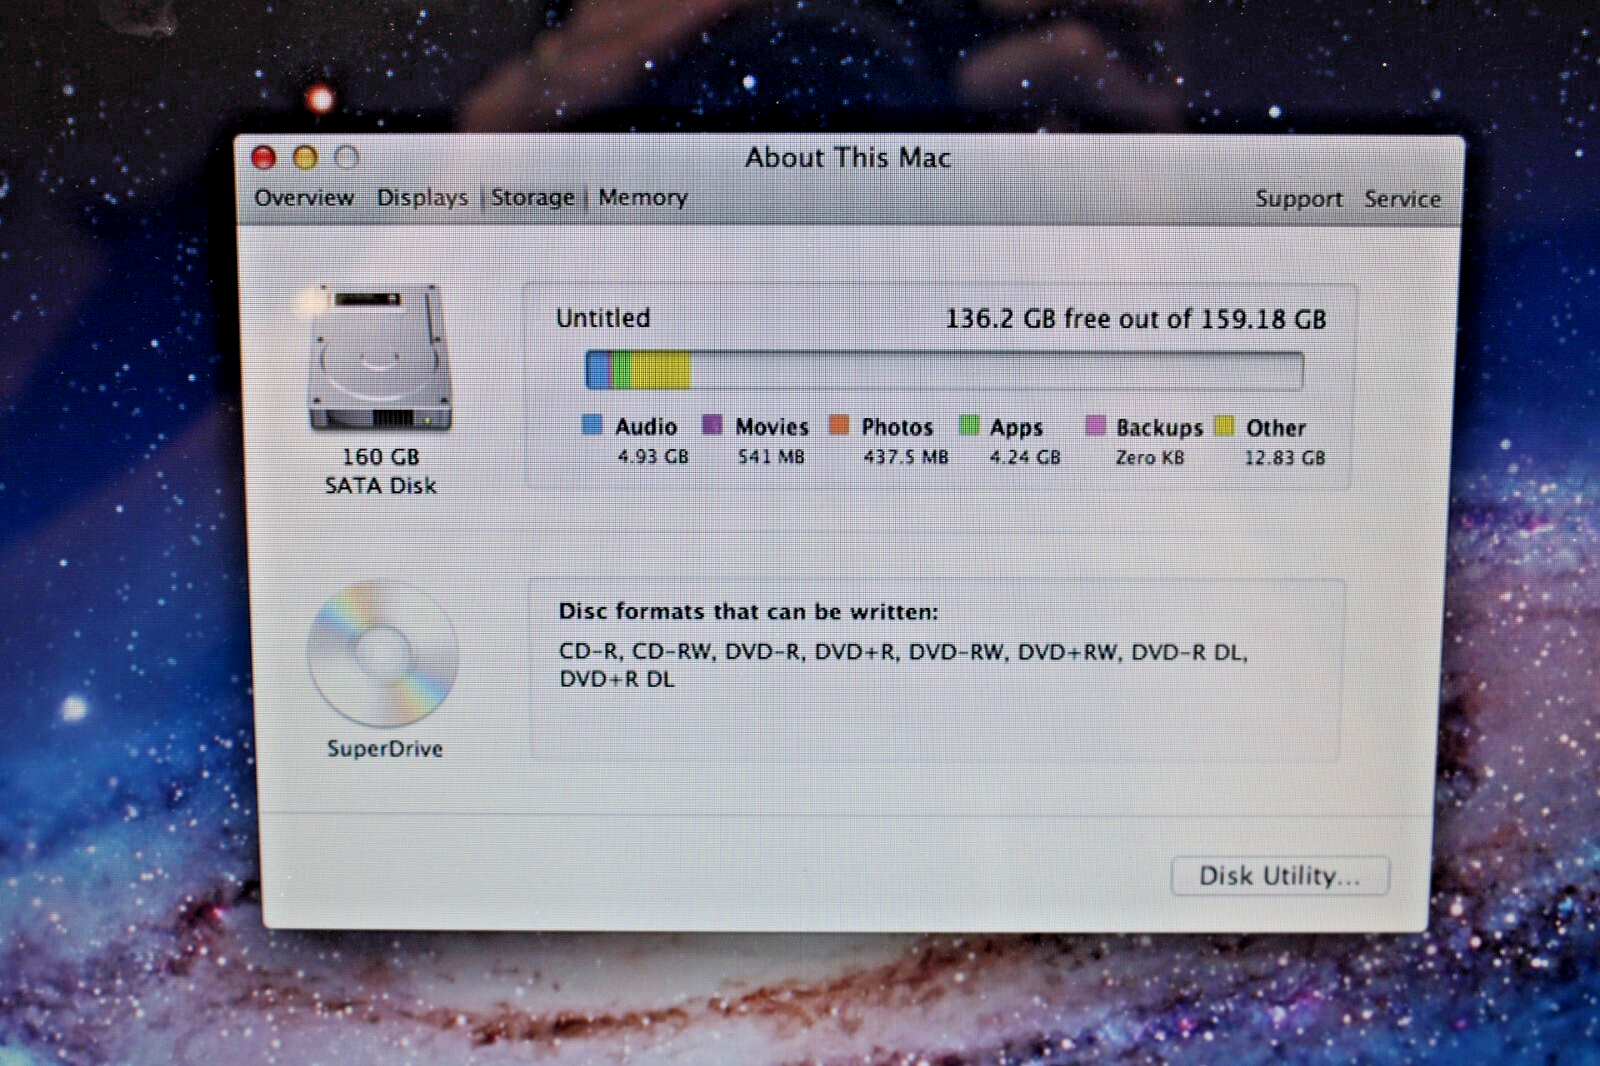Image resolution: width=1600 pixels, height=1066 pixels.
Task: Click the green Apps legend swatch
Action: pos(968,426)
